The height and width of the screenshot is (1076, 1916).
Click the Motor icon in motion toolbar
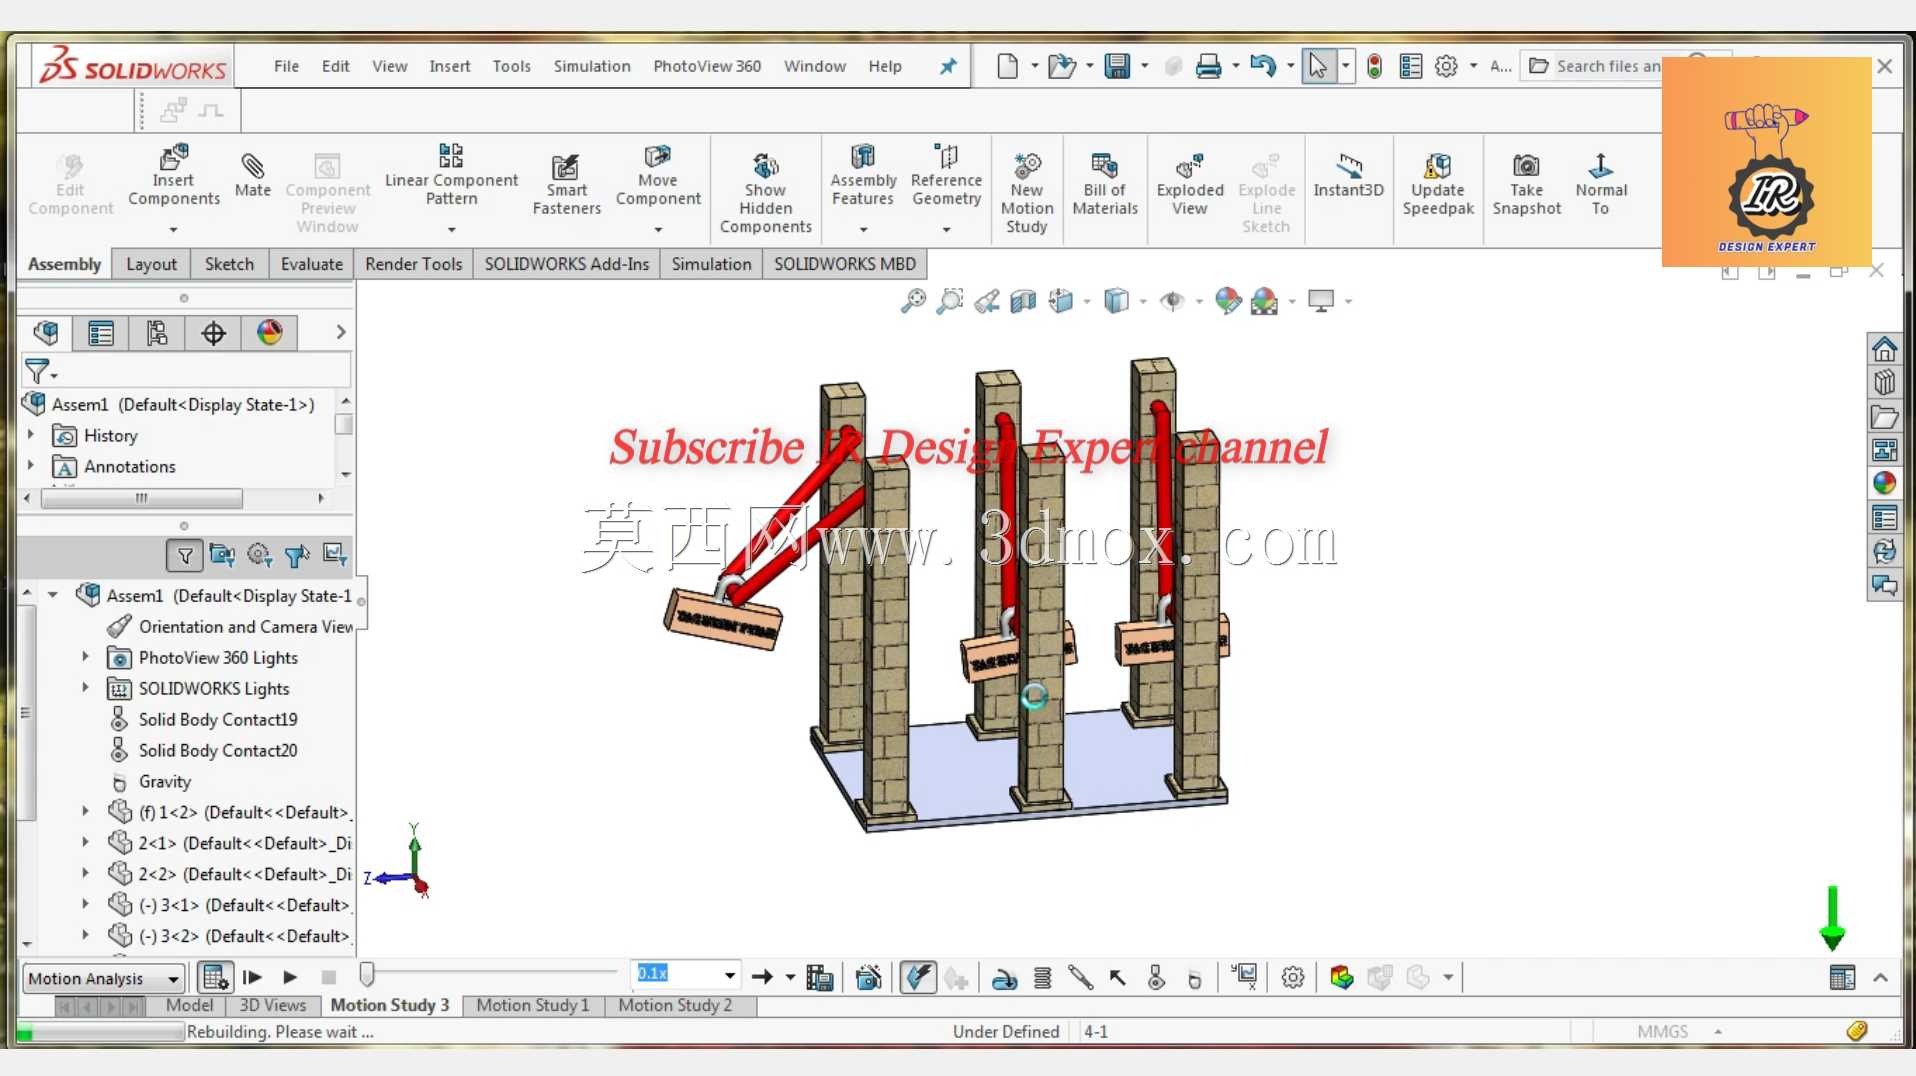coord(1004,978)
